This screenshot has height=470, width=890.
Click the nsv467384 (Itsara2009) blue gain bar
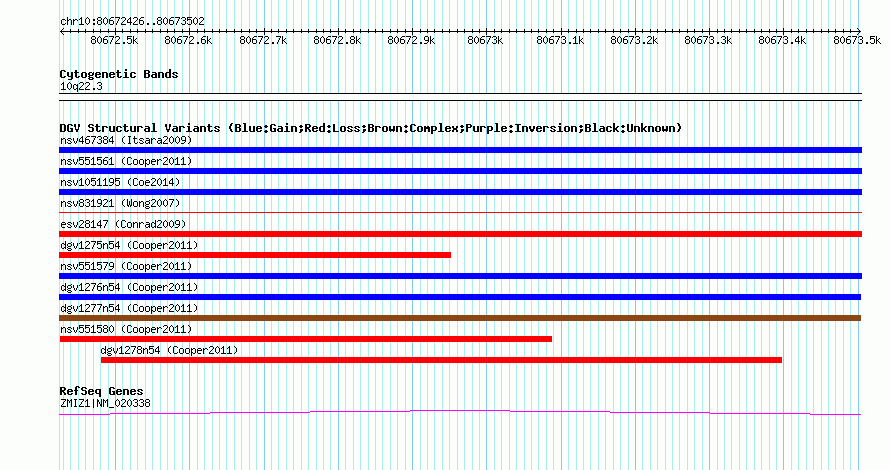[460, 150]
